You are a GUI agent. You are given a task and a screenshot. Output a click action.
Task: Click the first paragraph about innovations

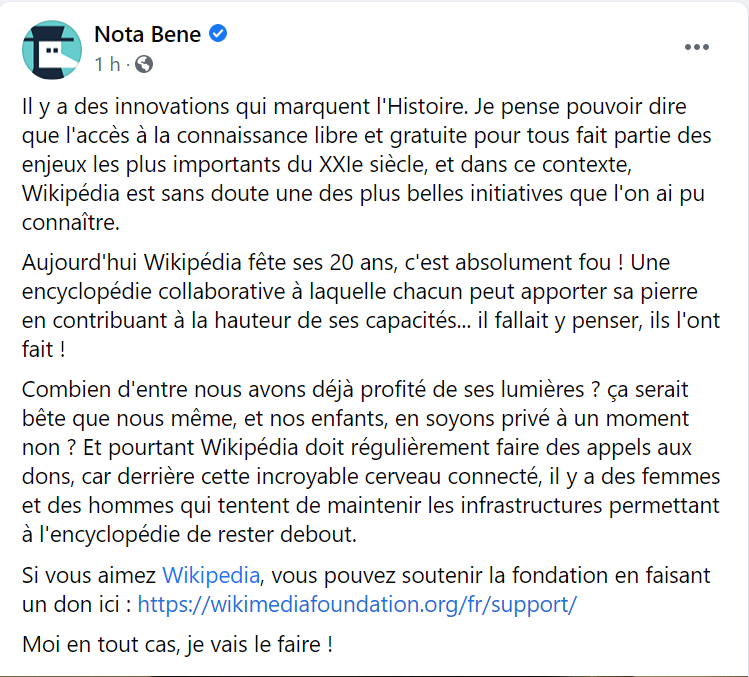tap(367, 164)
